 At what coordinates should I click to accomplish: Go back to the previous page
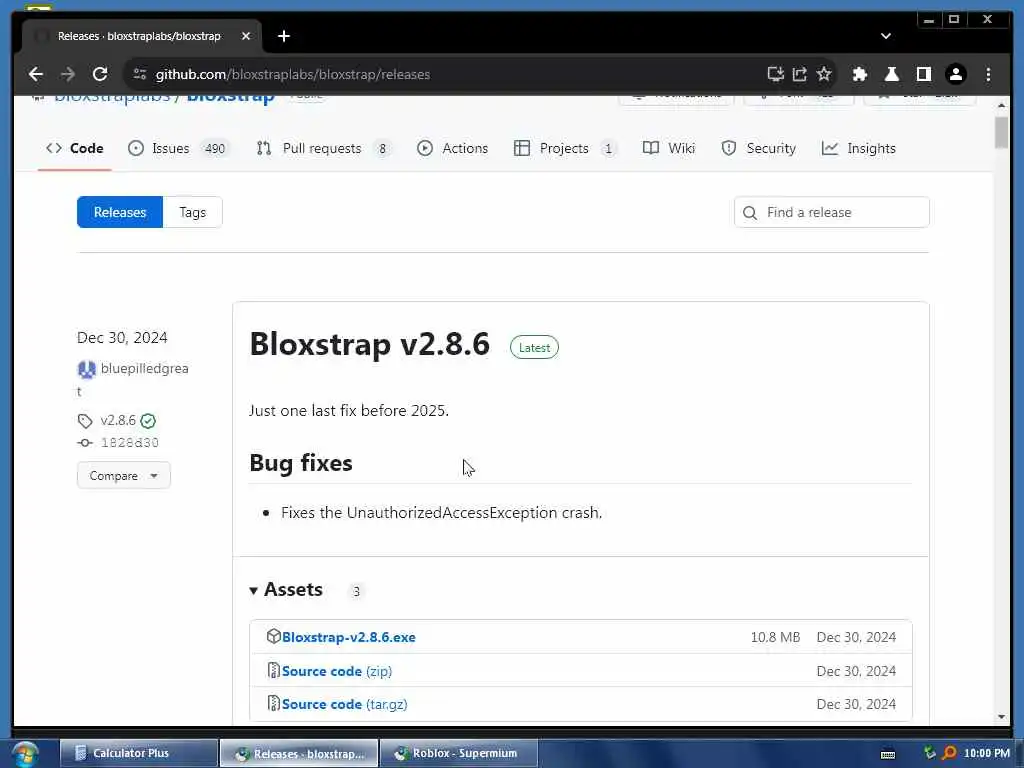coord(36,74)
